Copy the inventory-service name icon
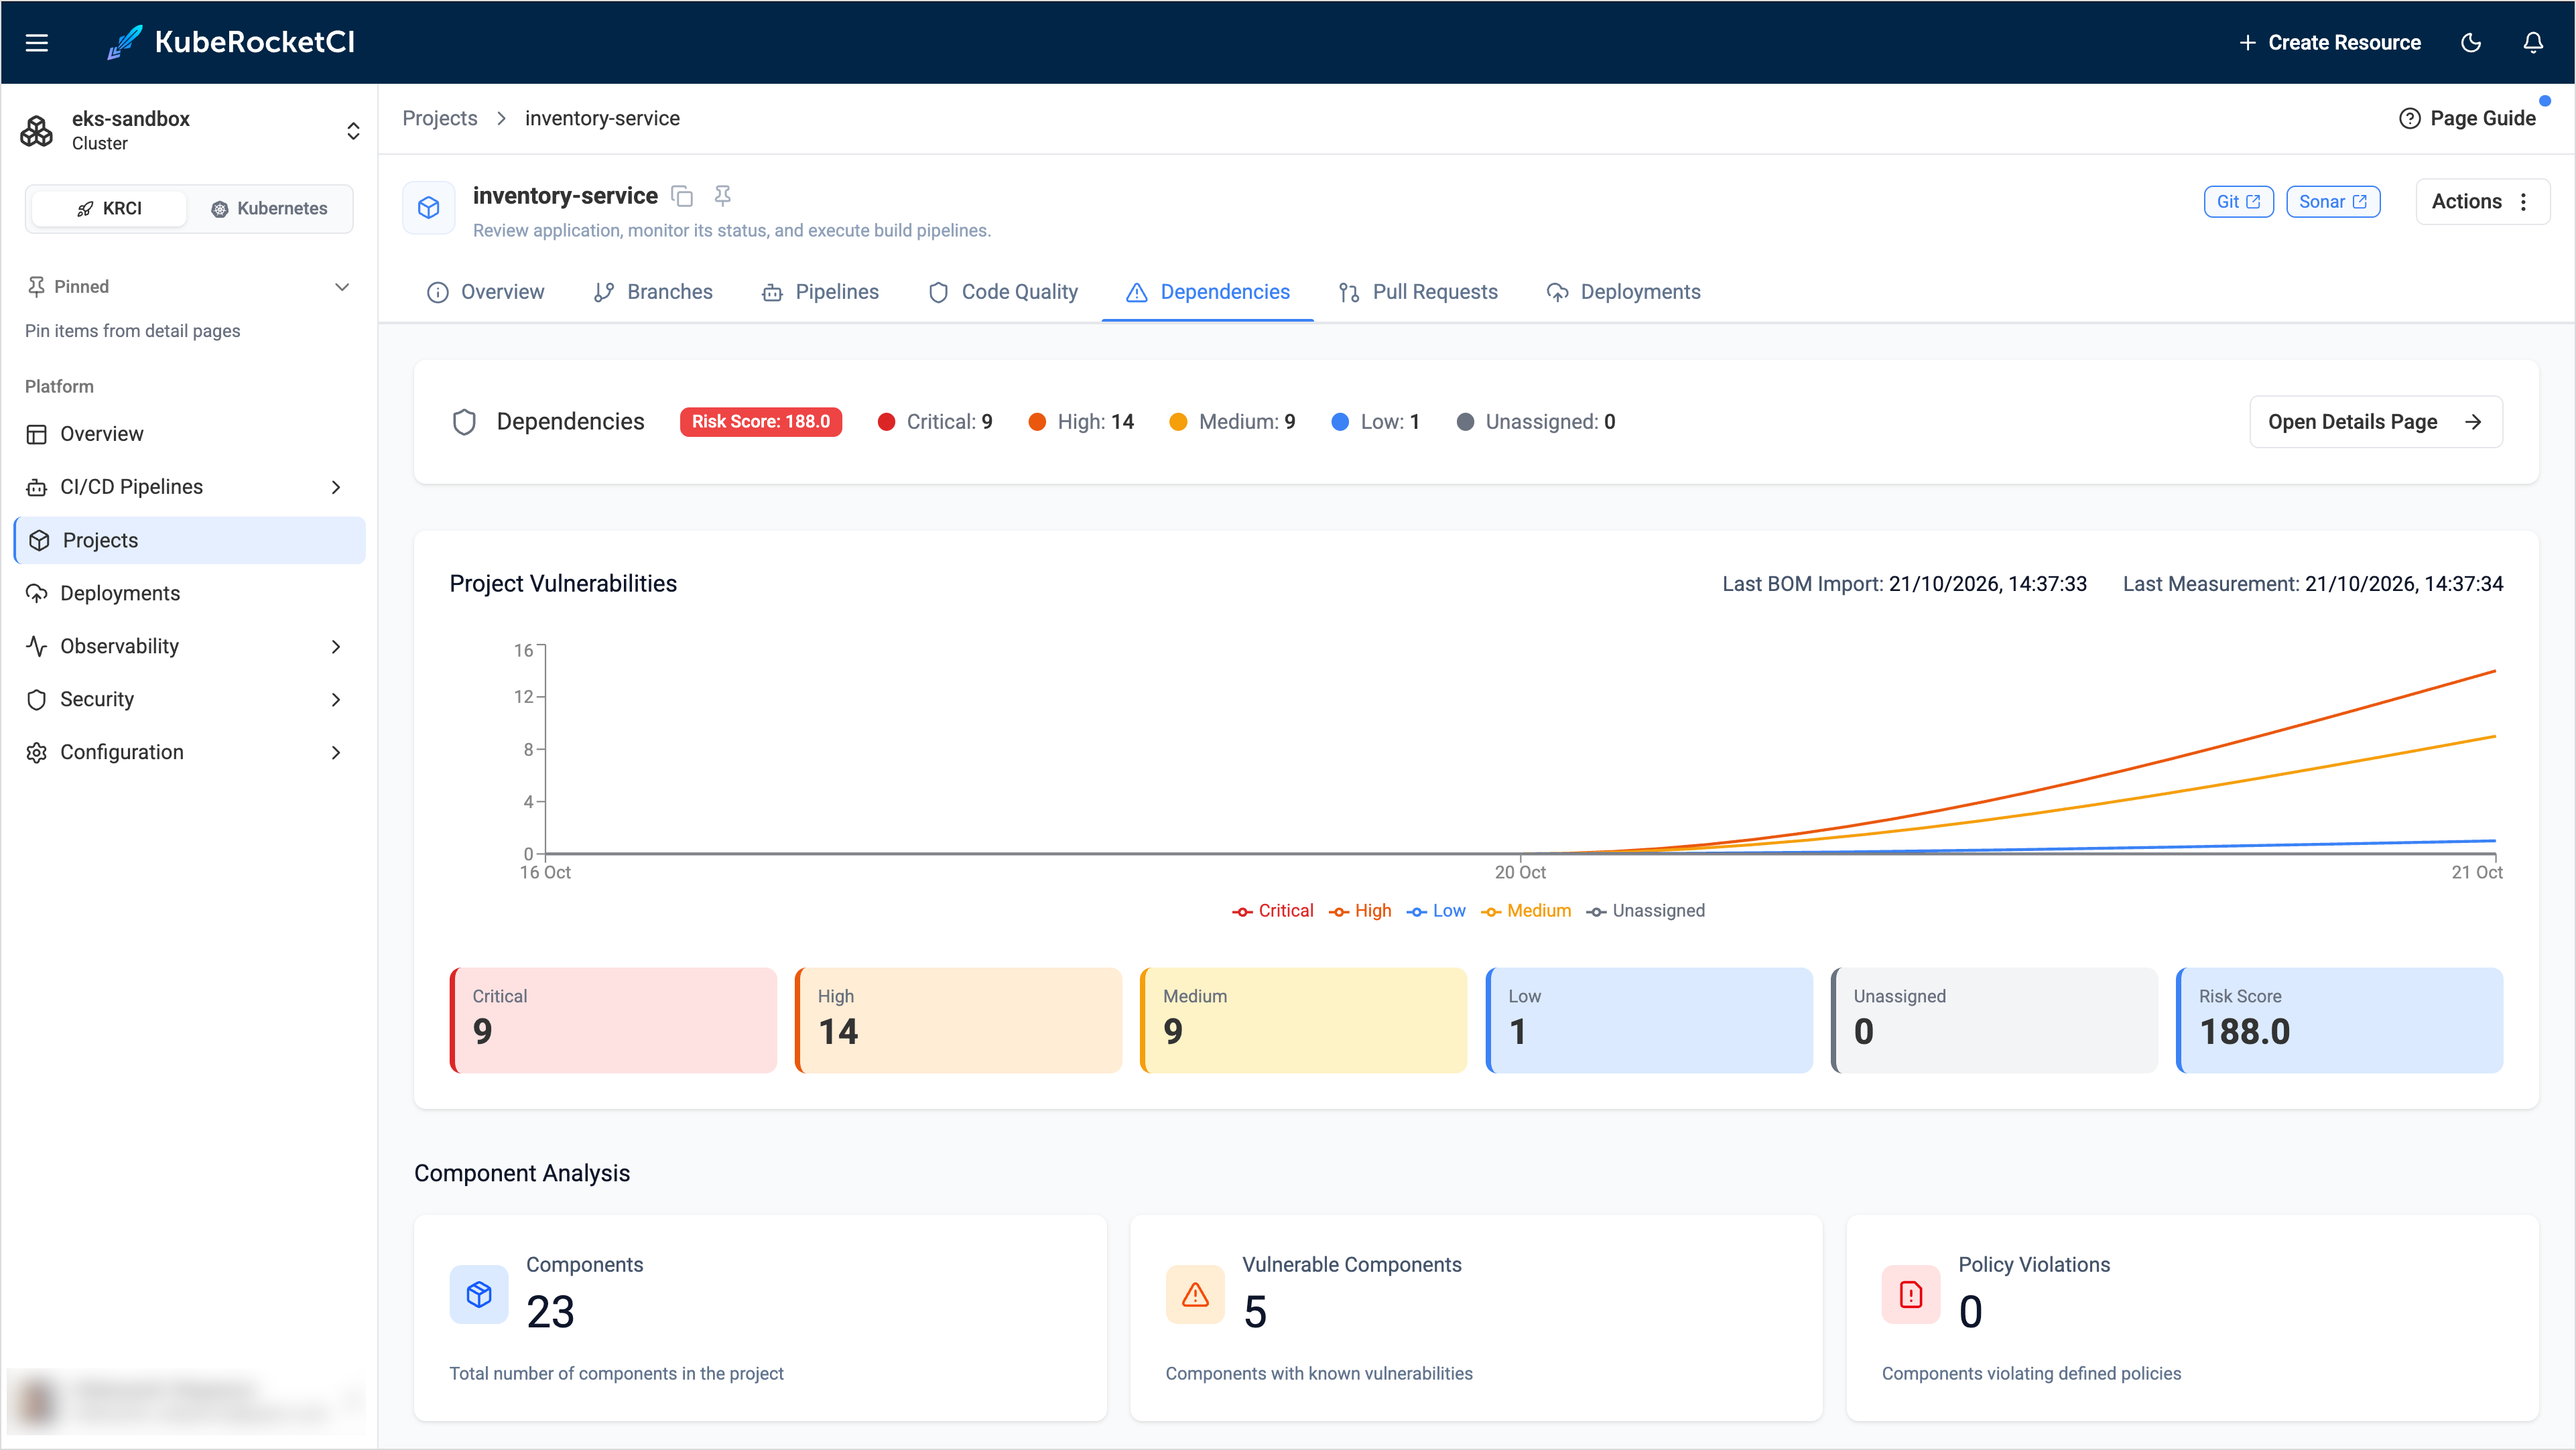 point(682,196)
